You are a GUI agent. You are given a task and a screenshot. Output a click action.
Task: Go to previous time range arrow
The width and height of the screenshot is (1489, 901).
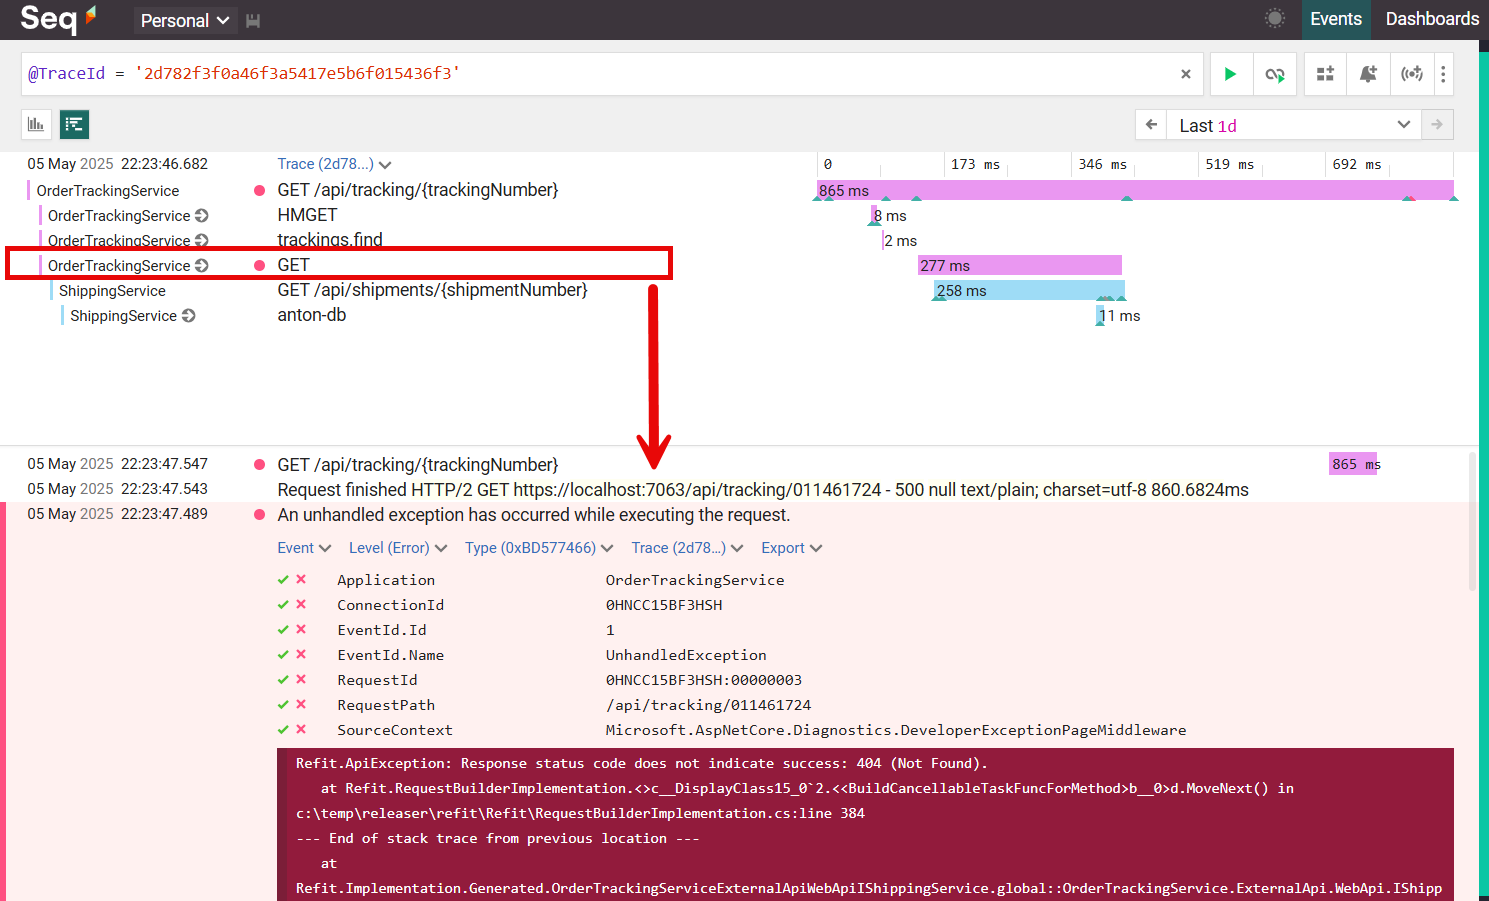[x=1151, y=125]
